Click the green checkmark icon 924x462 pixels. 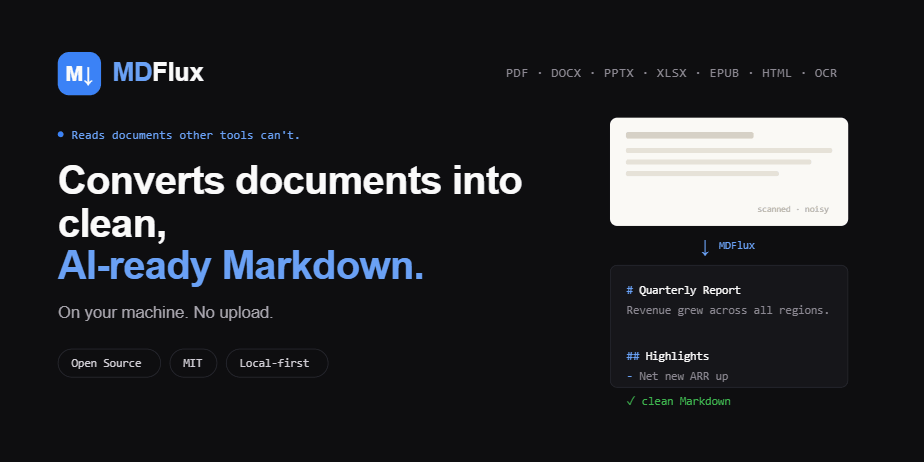click(x=631, y=401)
